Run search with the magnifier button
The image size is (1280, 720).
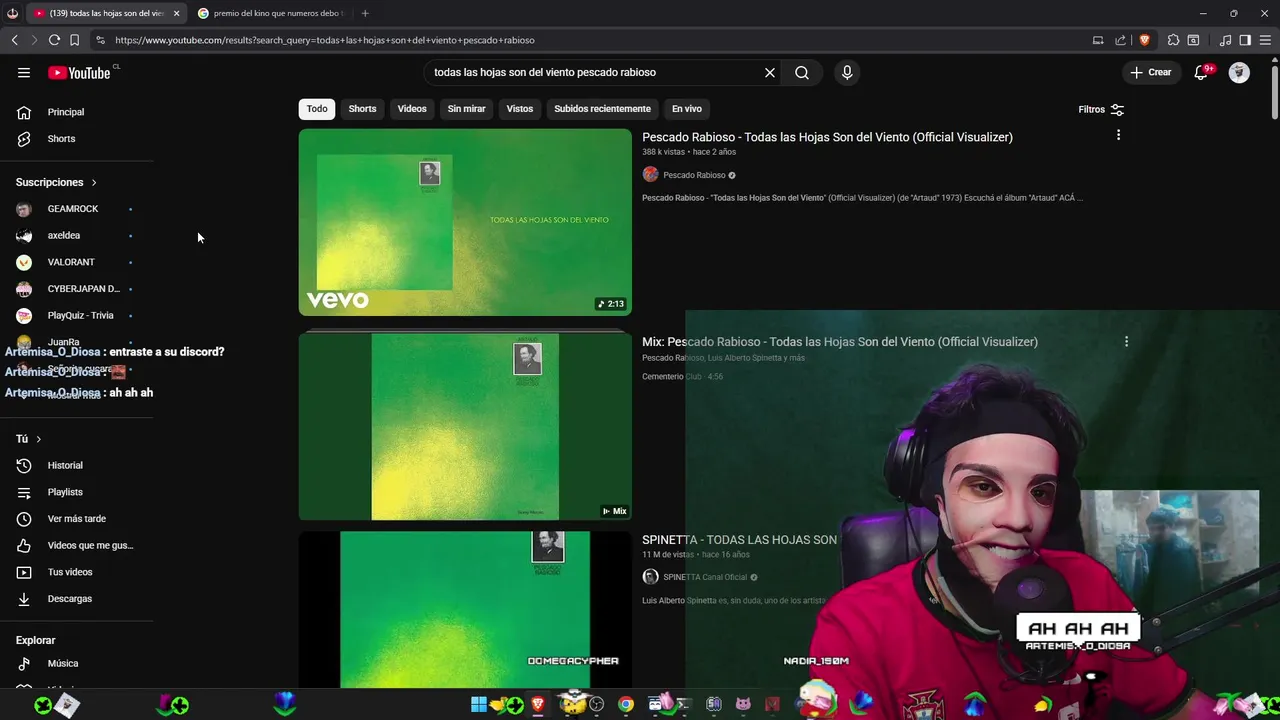pyautogui.click(x=802, y=72)
